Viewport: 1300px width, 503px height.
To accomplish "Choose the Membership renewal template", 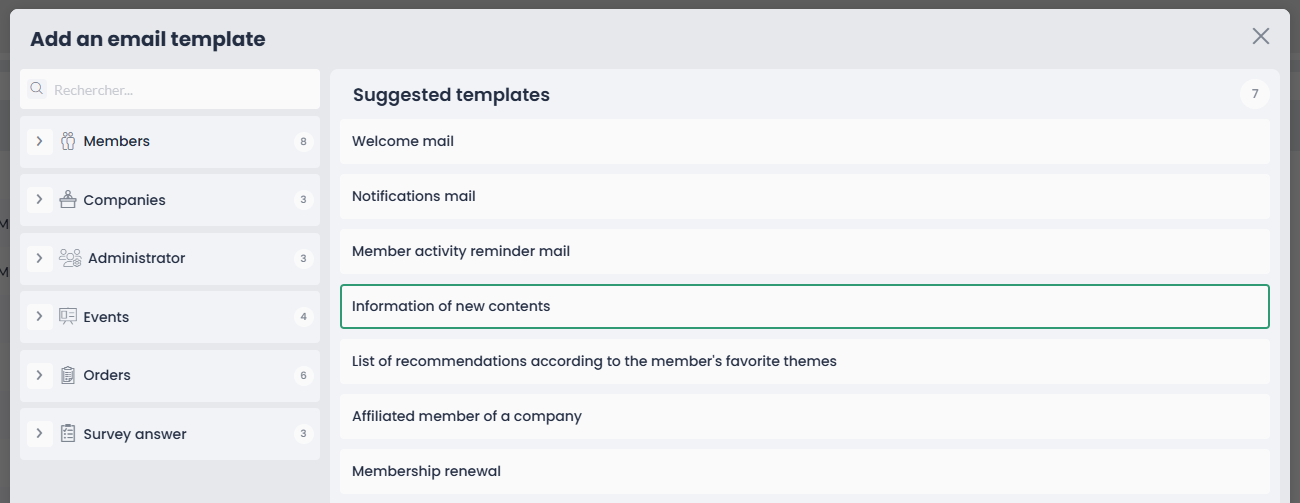I will pyautogui.click(x=805, y=471).
